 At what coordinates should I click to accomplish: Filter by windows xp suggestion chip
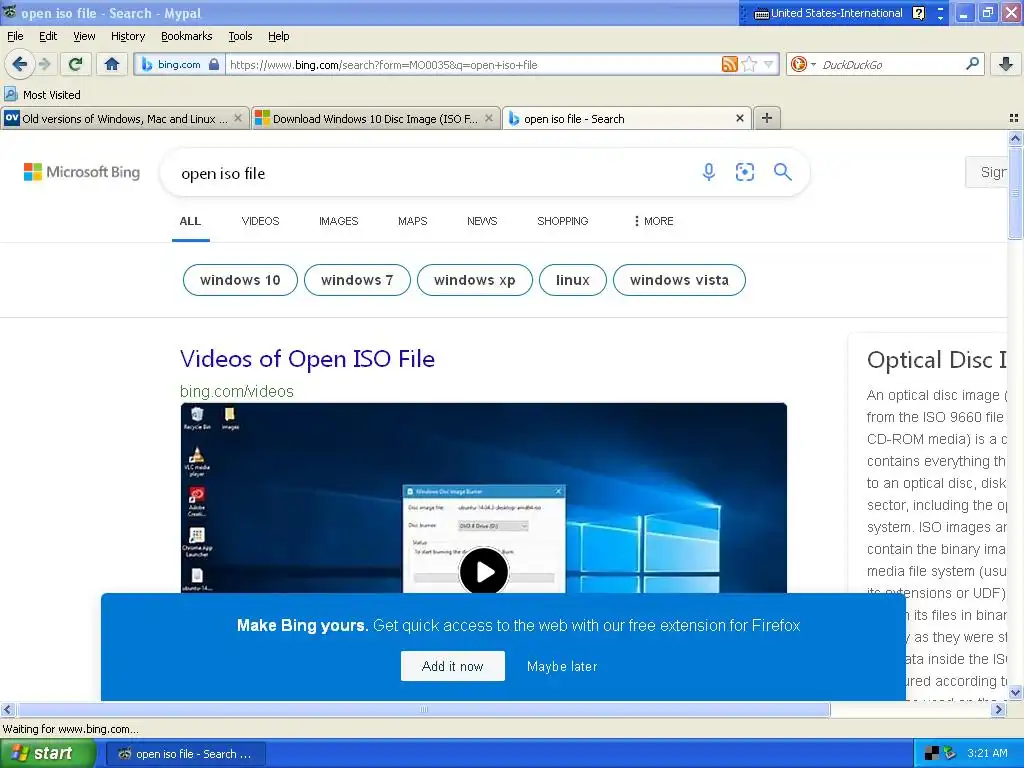[x=475, y=280]
